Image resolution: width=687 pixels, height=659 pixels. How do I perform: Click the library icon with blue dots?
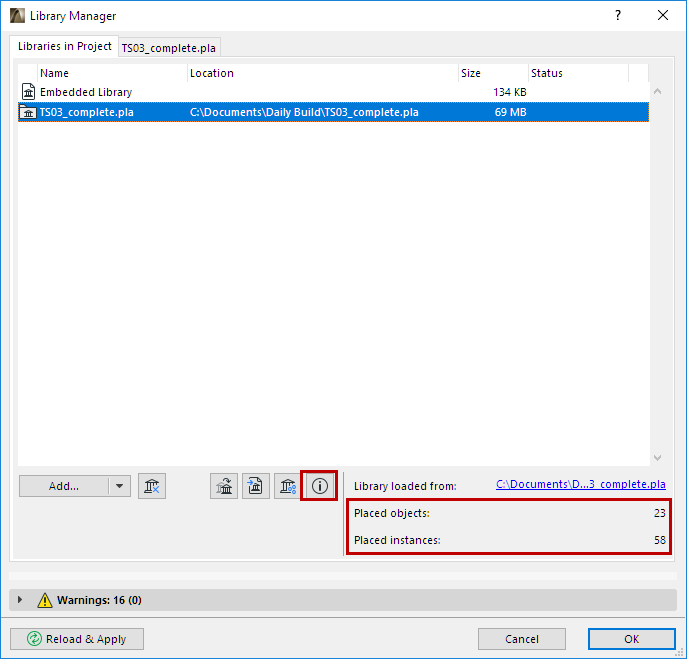point(288,486)
